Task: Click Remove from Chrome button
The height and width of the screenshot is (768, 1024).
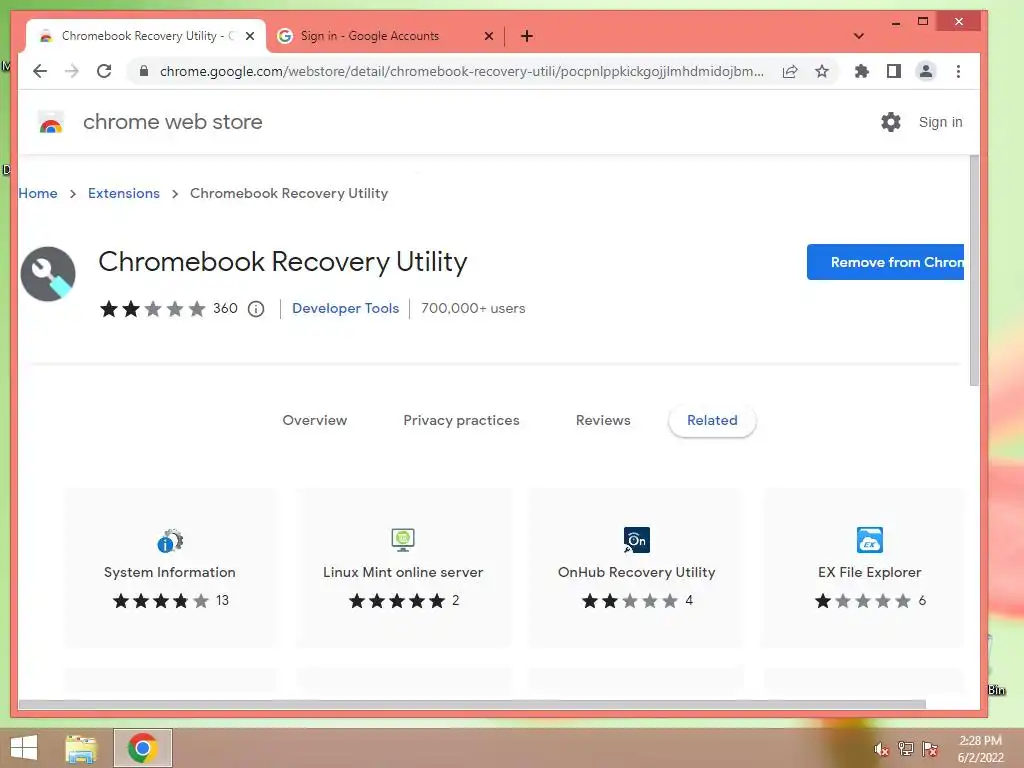Action: pyautogui.click(x=885, y=262)
